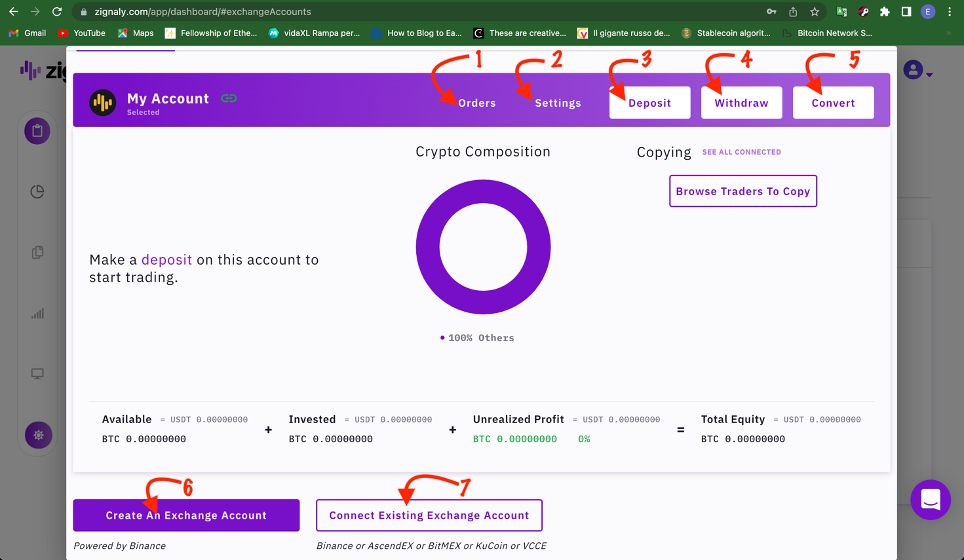Open the Gmail bookmark
Image resolution: width=964 pixels, height=560 pixels.
point(27,33)
